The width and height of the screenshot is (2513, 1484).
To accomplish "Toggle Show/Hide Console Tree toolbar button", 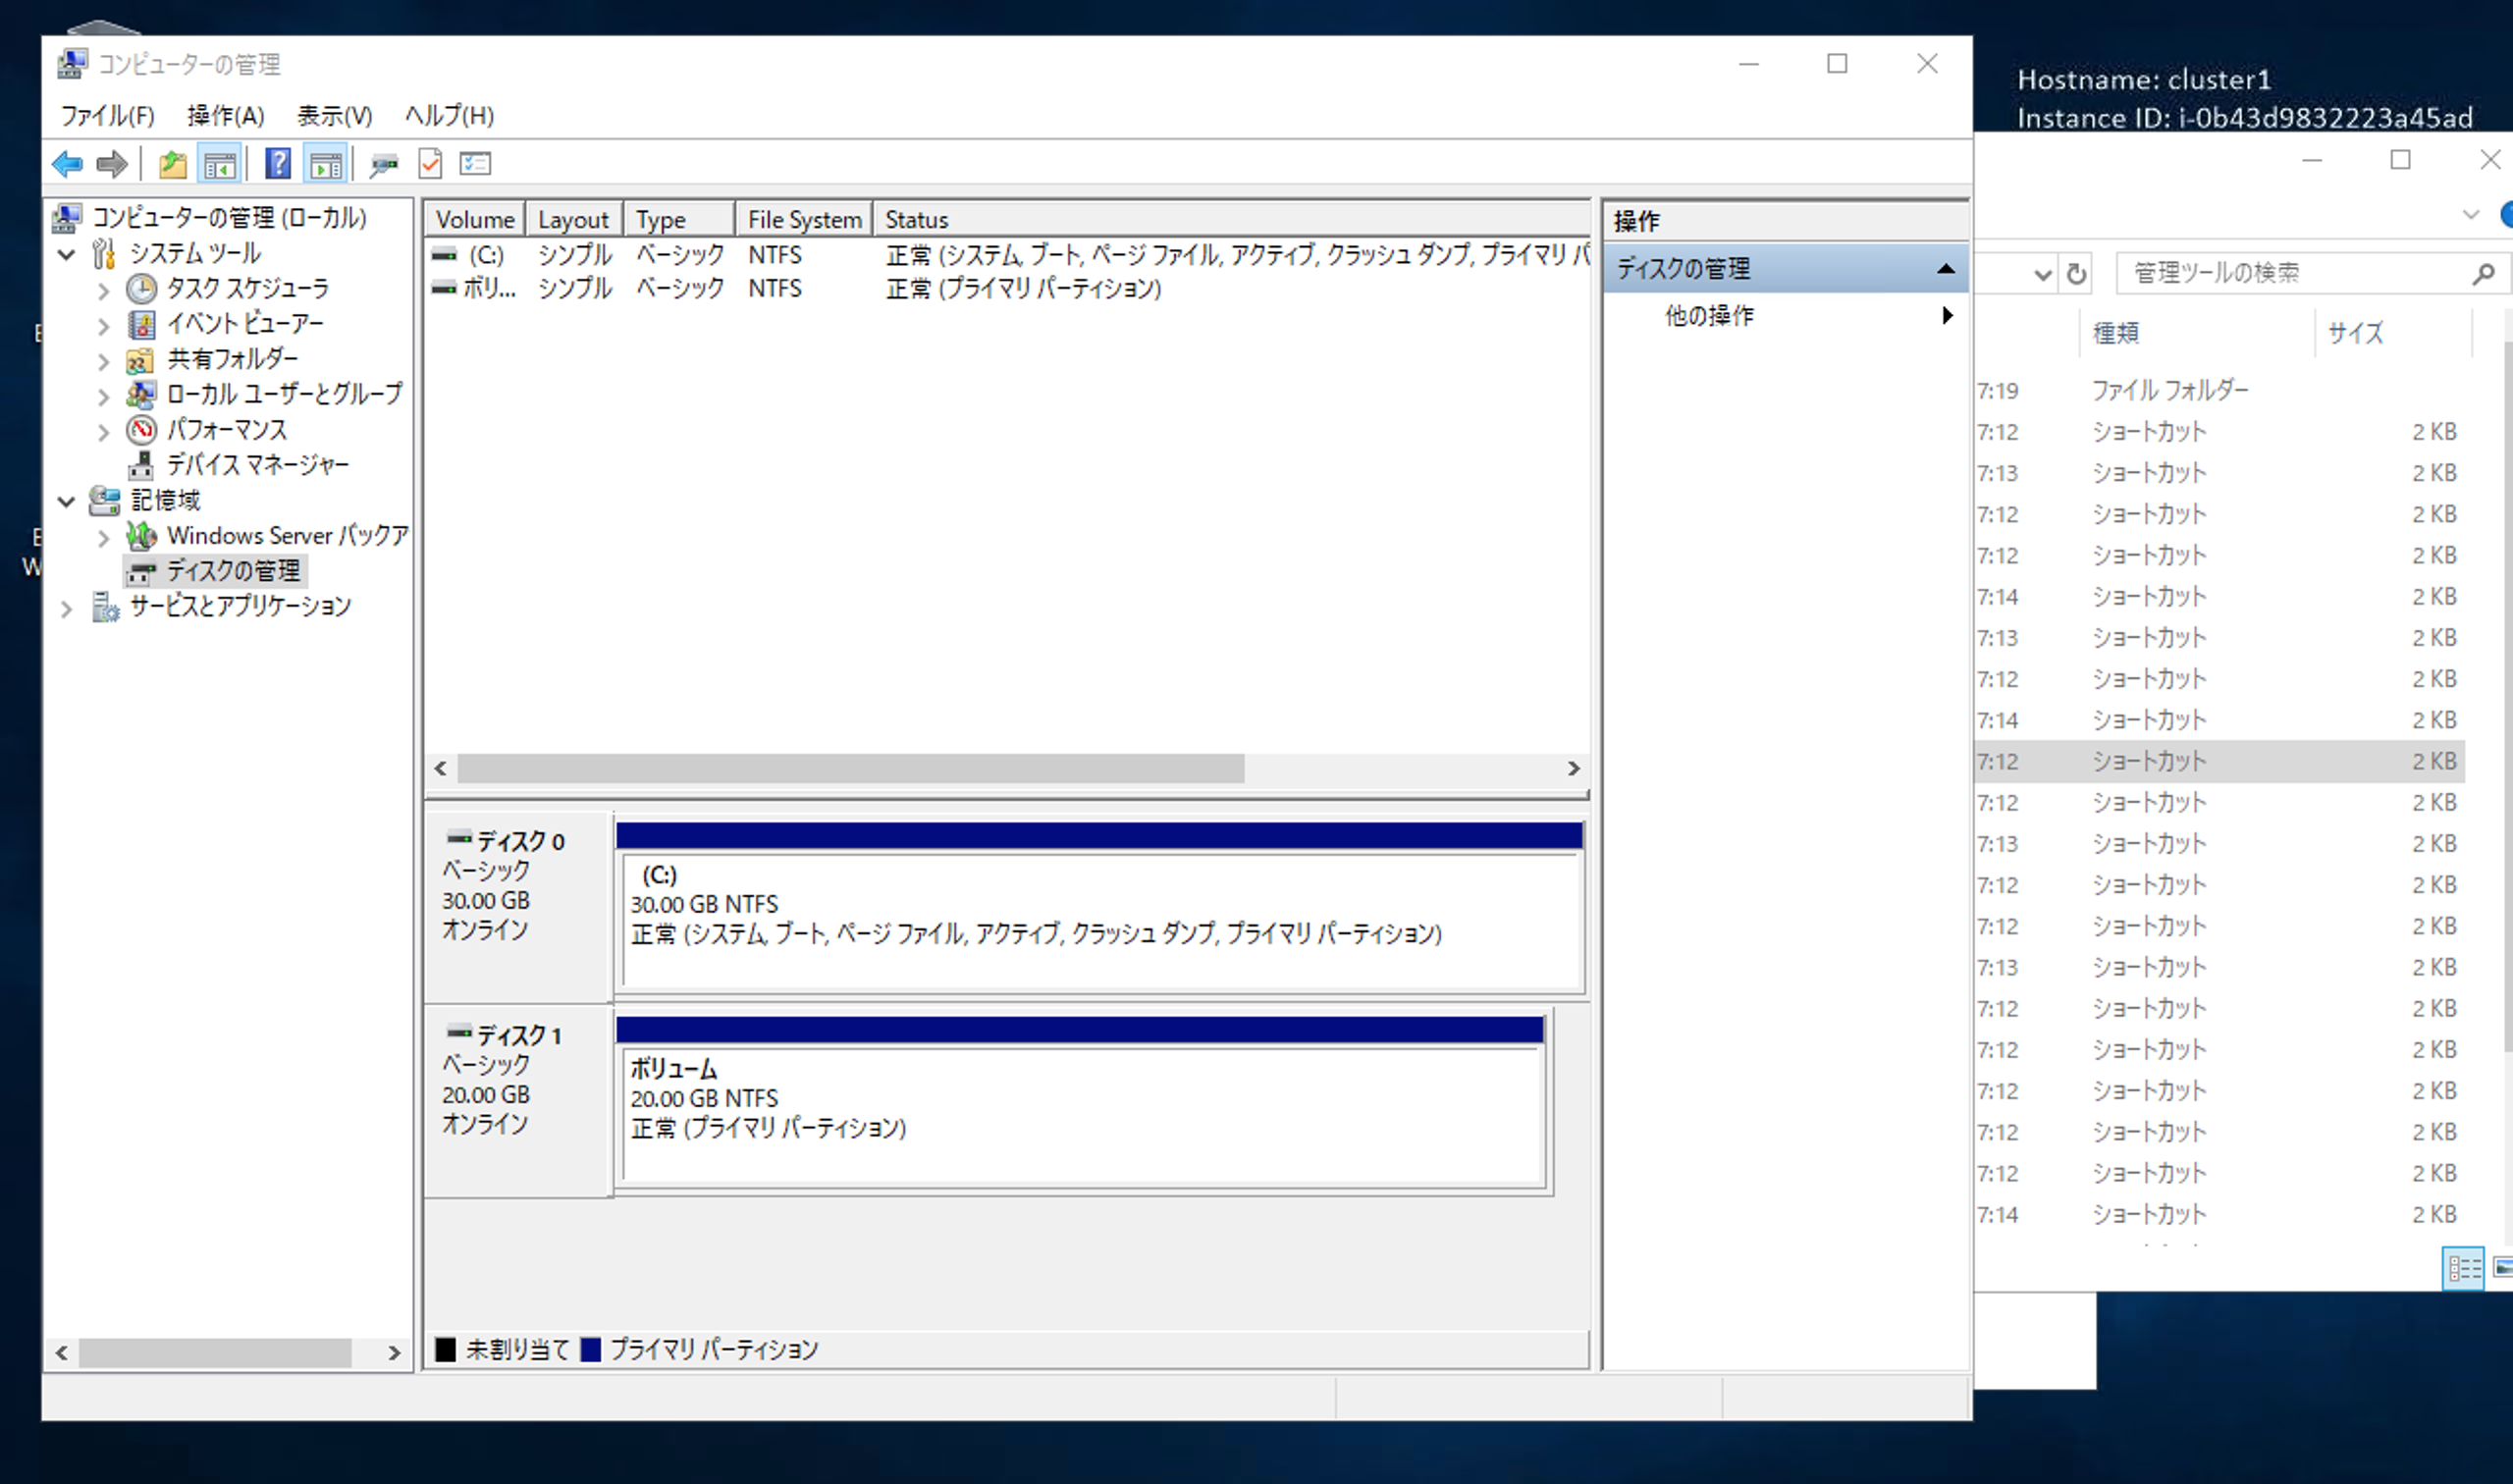I will [219, 163].
